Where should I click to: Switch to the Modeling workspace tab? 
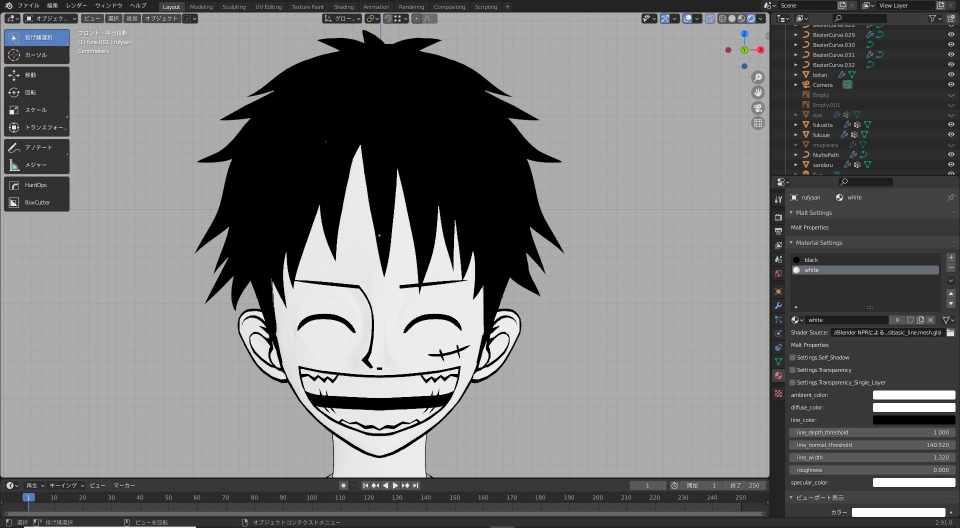[201, 7]
